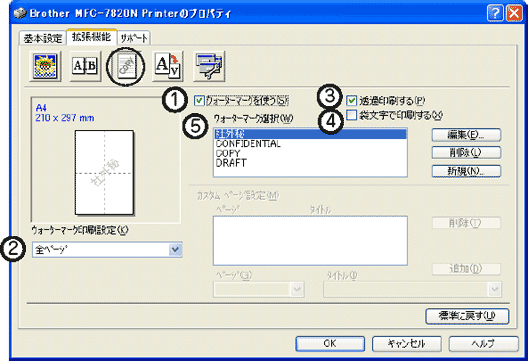Viewport: 528px width, 361px height.
Task: Disable the 透過印刷する checkbox
Action: tap(352, 100)
